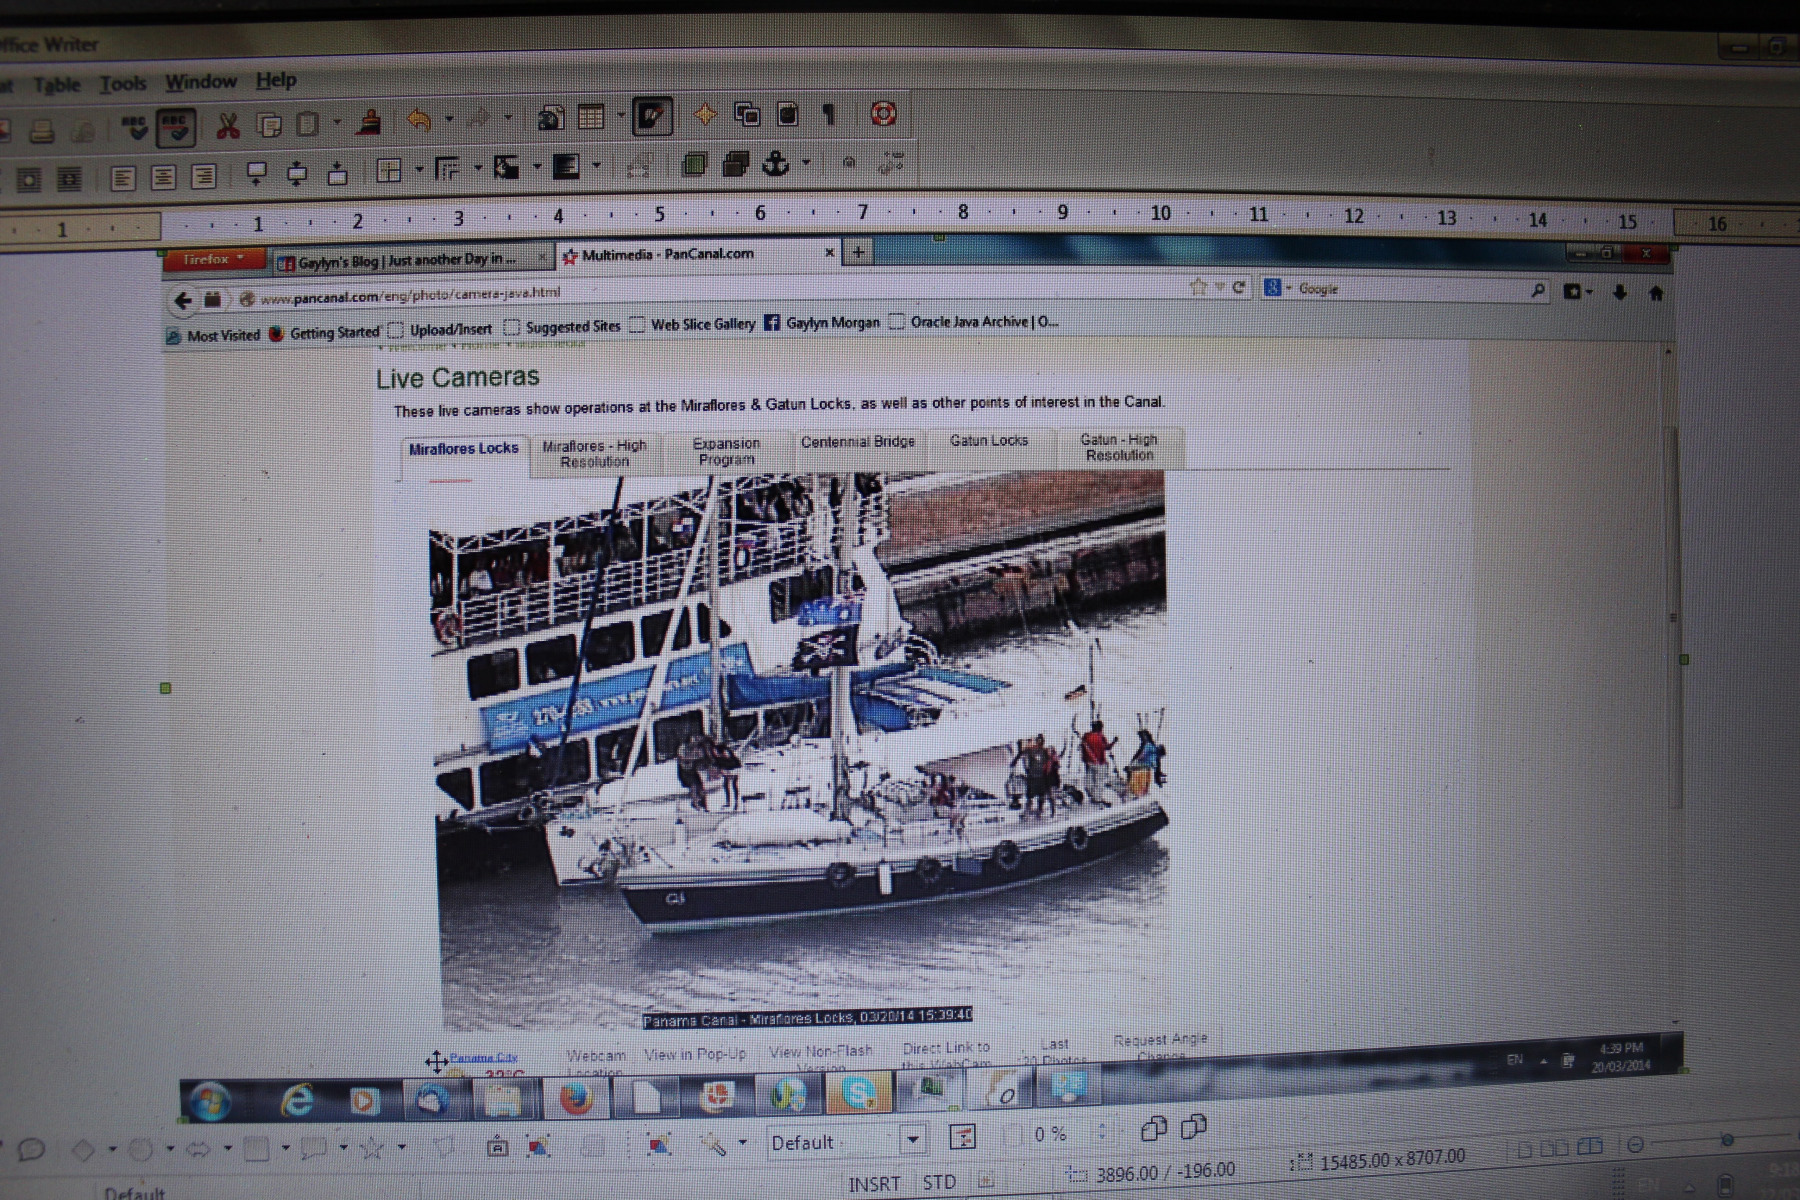Apply the Background Color swatch
The height and width of the screenshot is (1200, 1800).
pyautogui.click(x=566, y=166)
